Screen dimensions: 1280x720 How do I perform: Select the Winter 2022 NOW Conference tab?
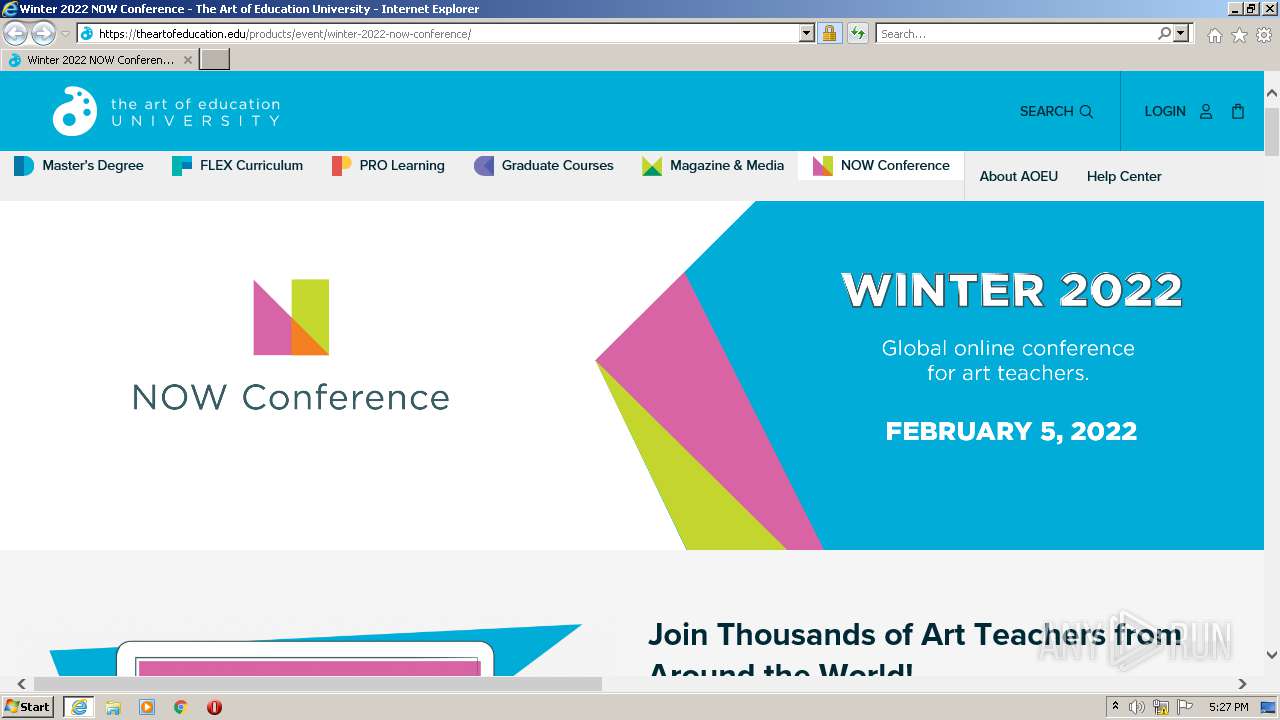pos(100,60)
